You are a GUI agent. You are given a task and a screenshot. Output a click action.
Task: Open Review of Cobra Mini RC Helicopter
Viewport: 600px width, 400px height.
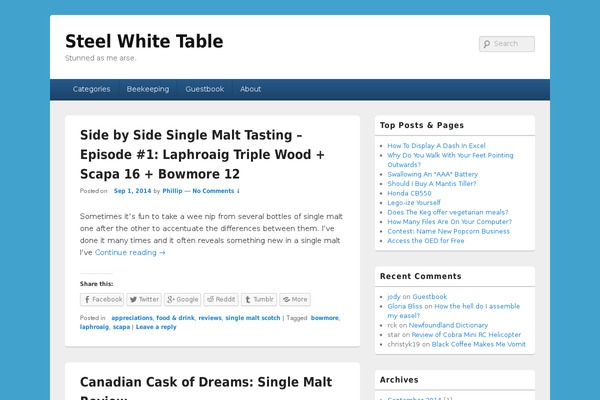[466, 335]
